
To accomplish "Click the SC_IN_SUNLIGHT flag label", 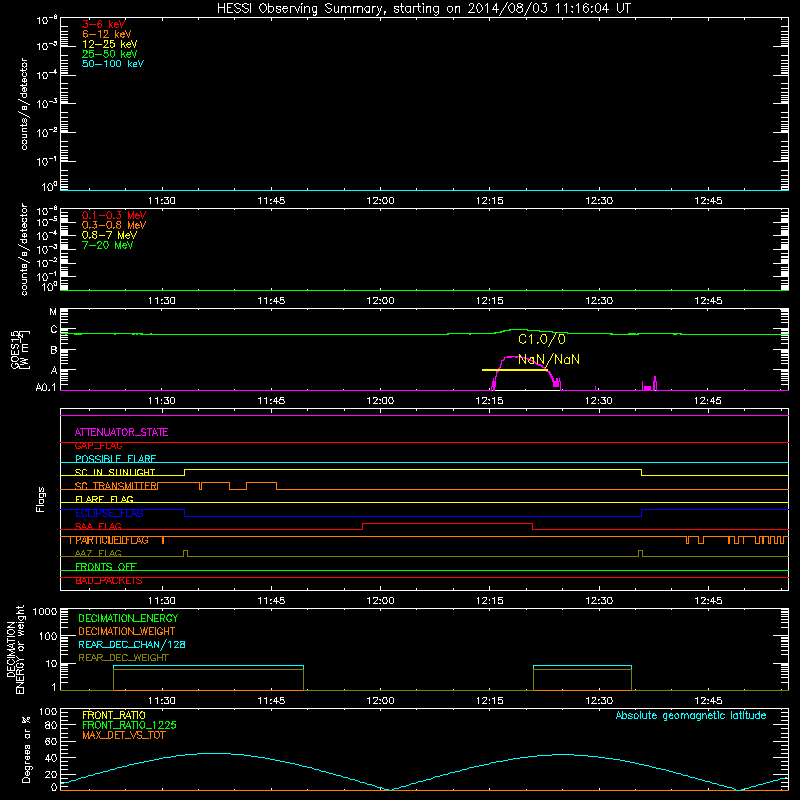I will [115, 472].
